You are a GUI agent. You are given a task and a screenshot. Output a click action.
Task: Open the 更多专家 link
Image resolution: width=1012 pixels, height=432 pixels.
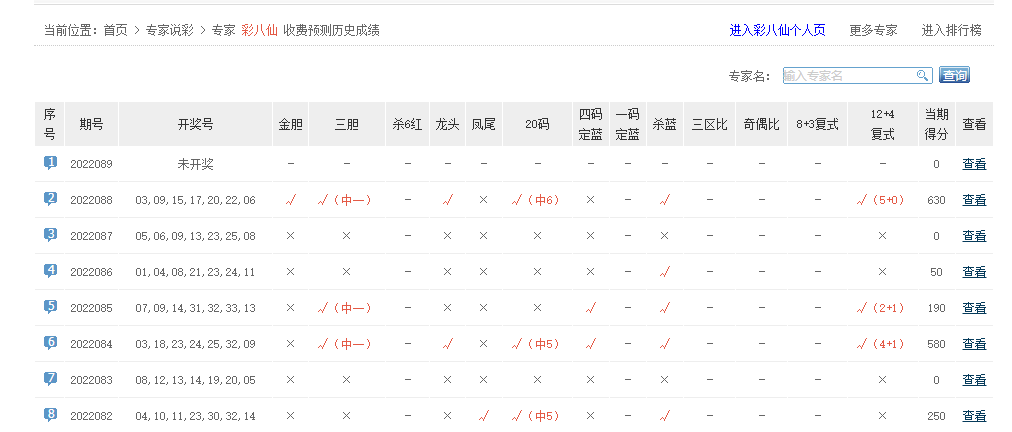pyautogui.click(x=873, y=30)
